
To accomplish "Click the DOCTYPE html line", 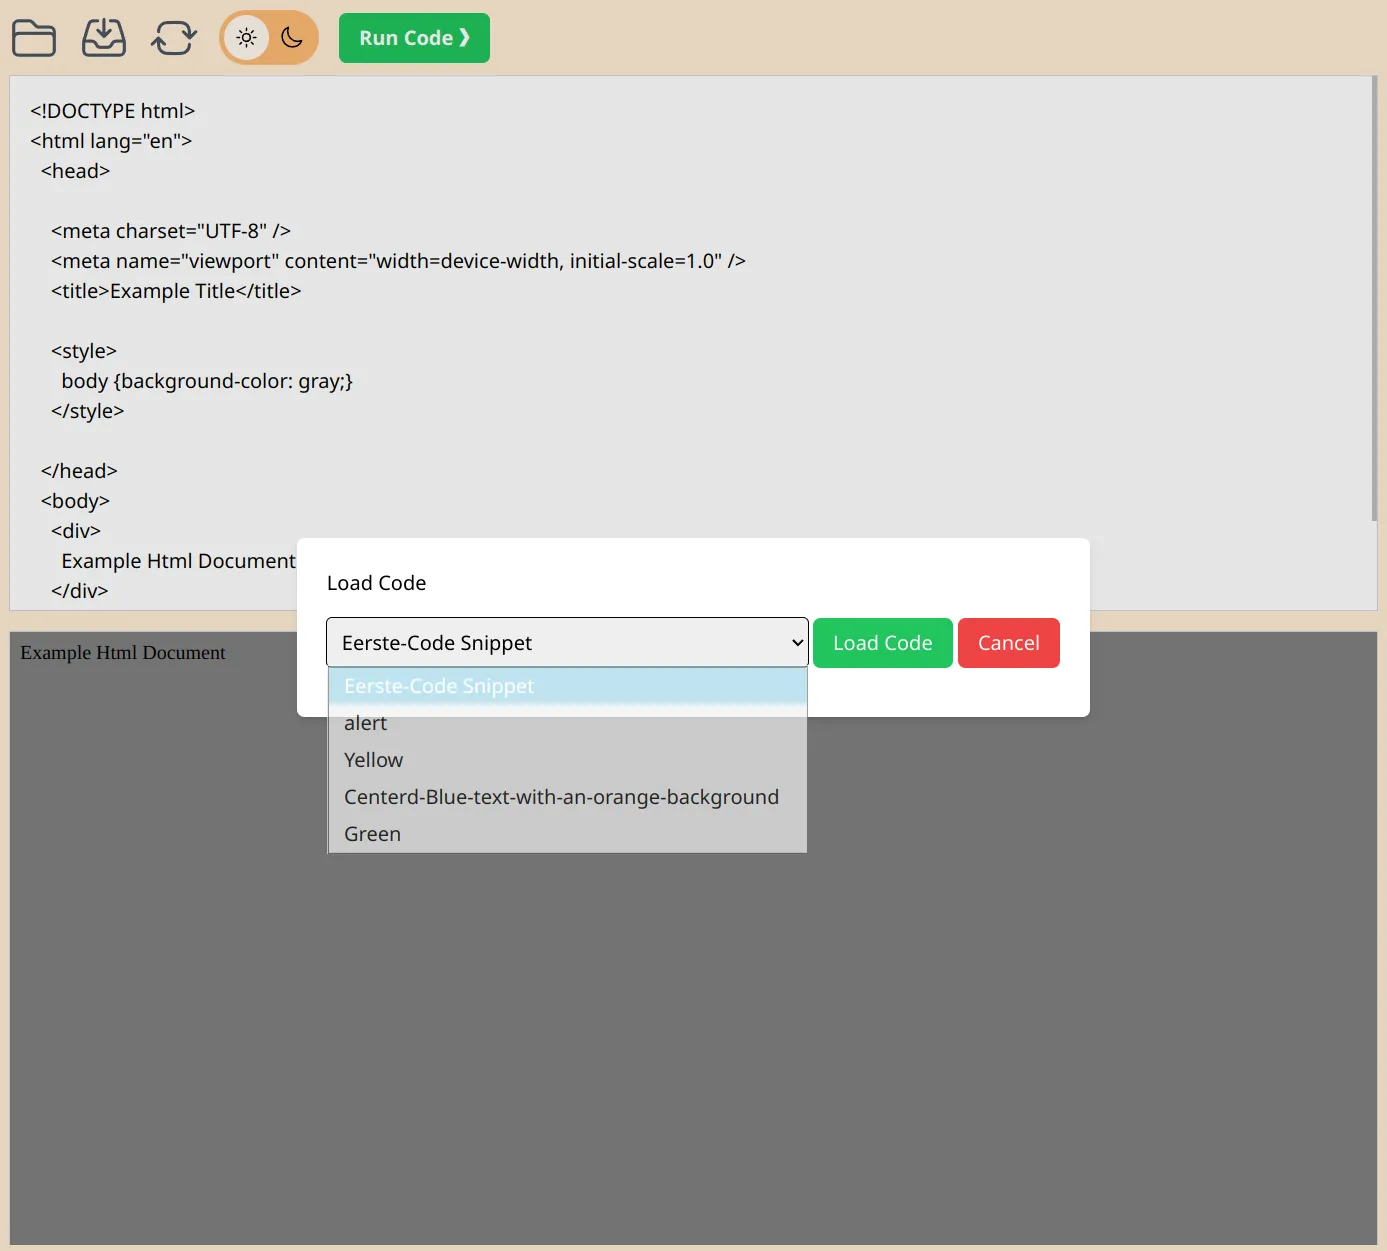I will coord(112,111).
